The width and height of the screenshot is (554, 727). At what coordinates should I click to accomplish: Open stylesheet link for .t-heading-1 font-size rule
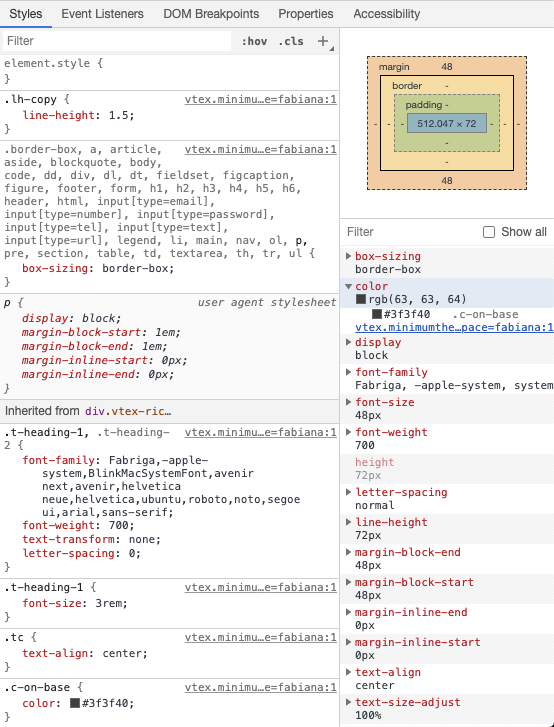click(261, 587)
